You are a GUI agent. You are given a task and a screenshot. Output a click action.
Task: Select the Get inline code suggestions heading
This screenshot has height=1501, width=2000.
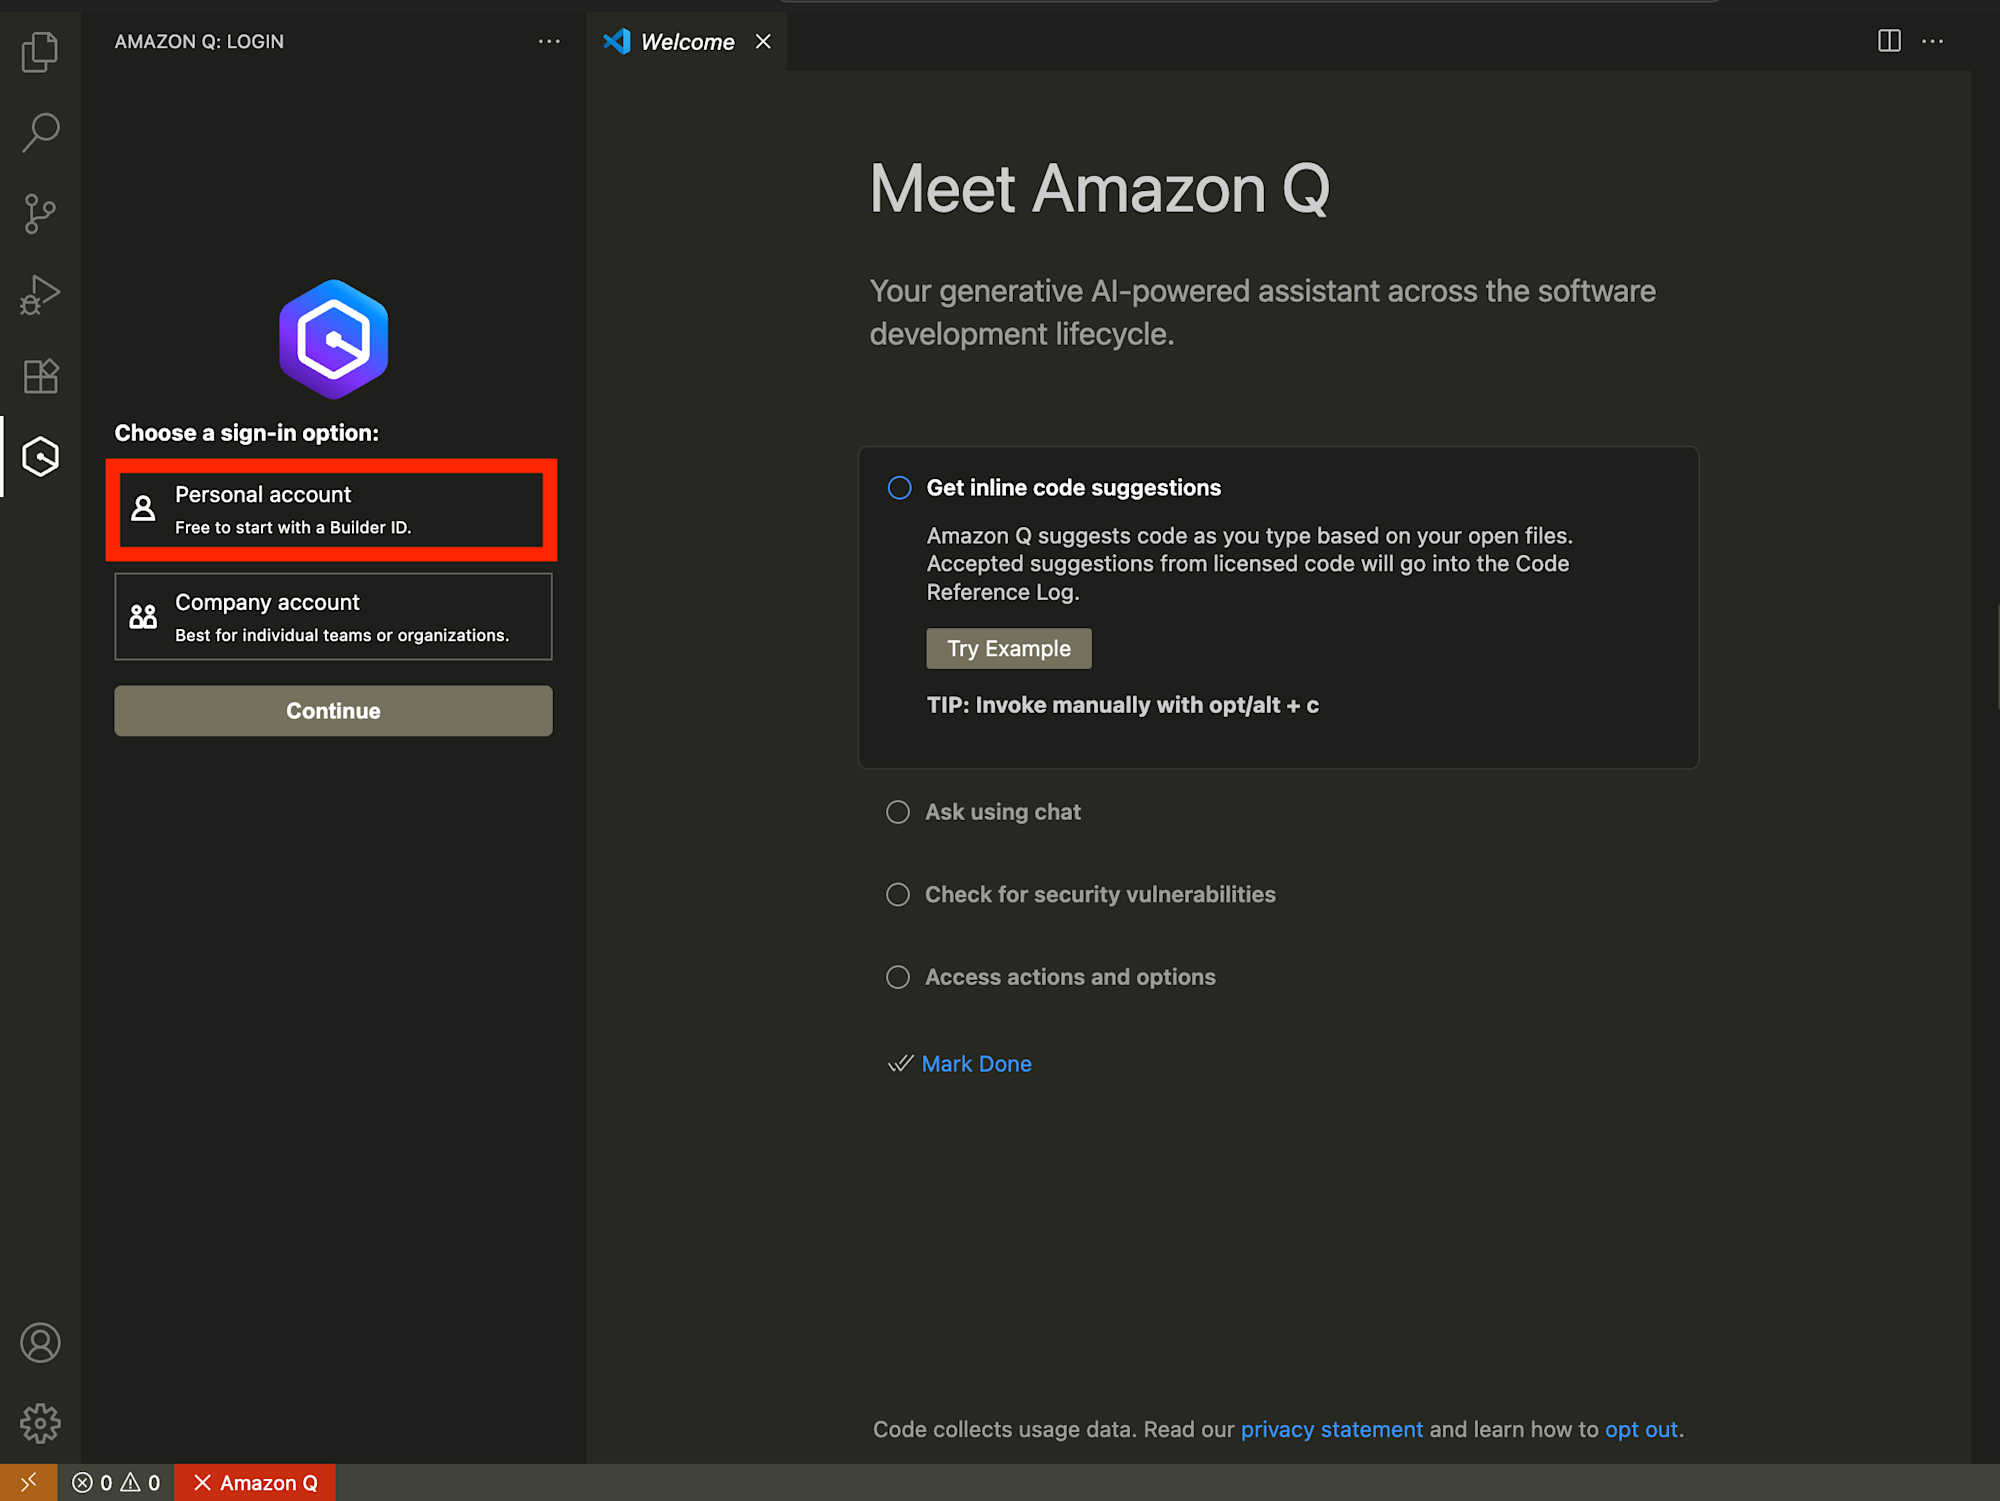1073,488
